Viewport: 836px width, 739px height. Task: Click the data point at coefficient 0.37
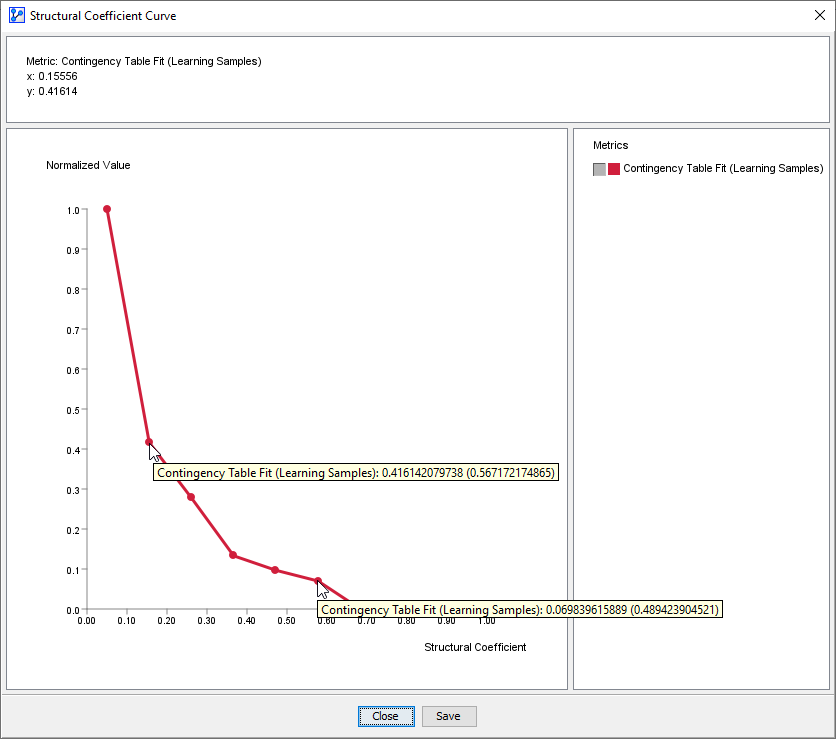coord(233,555)
